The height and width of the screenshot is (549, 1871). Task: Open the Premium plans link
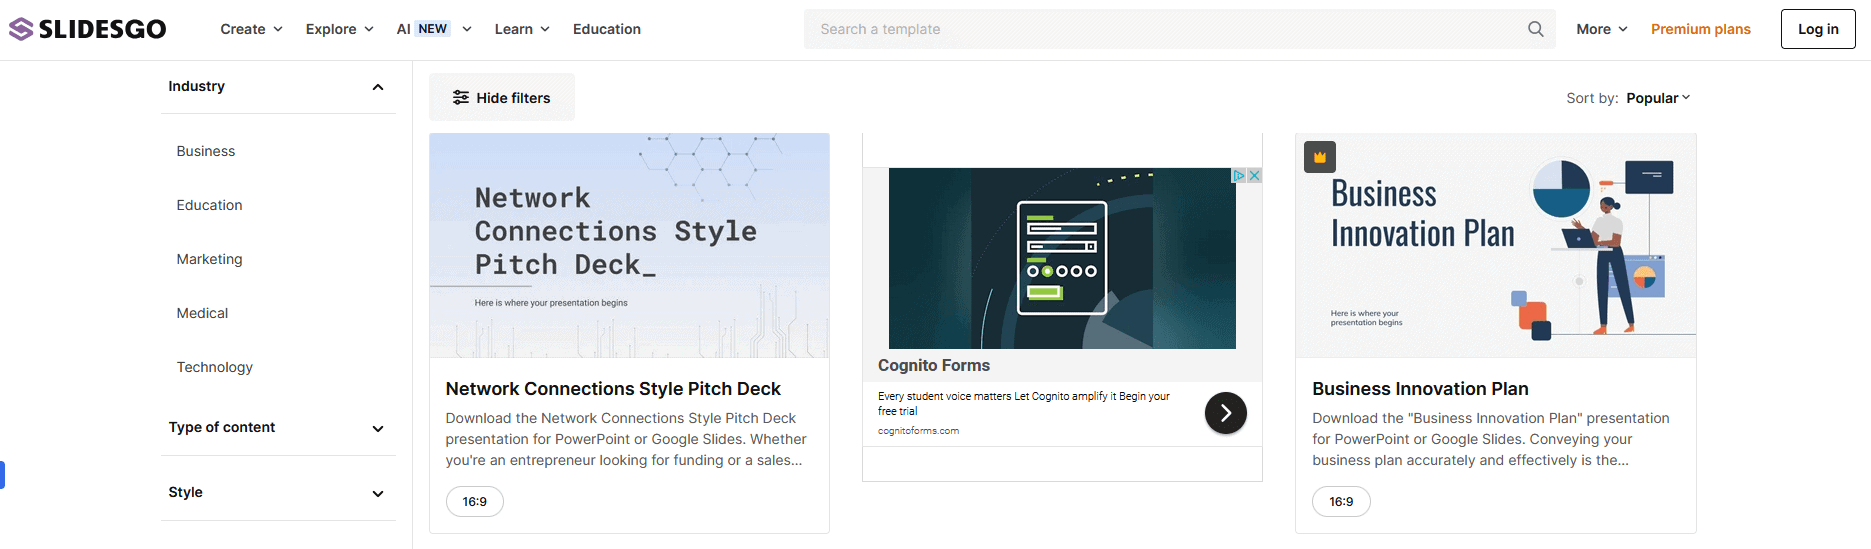click(x=1700, y=29)
